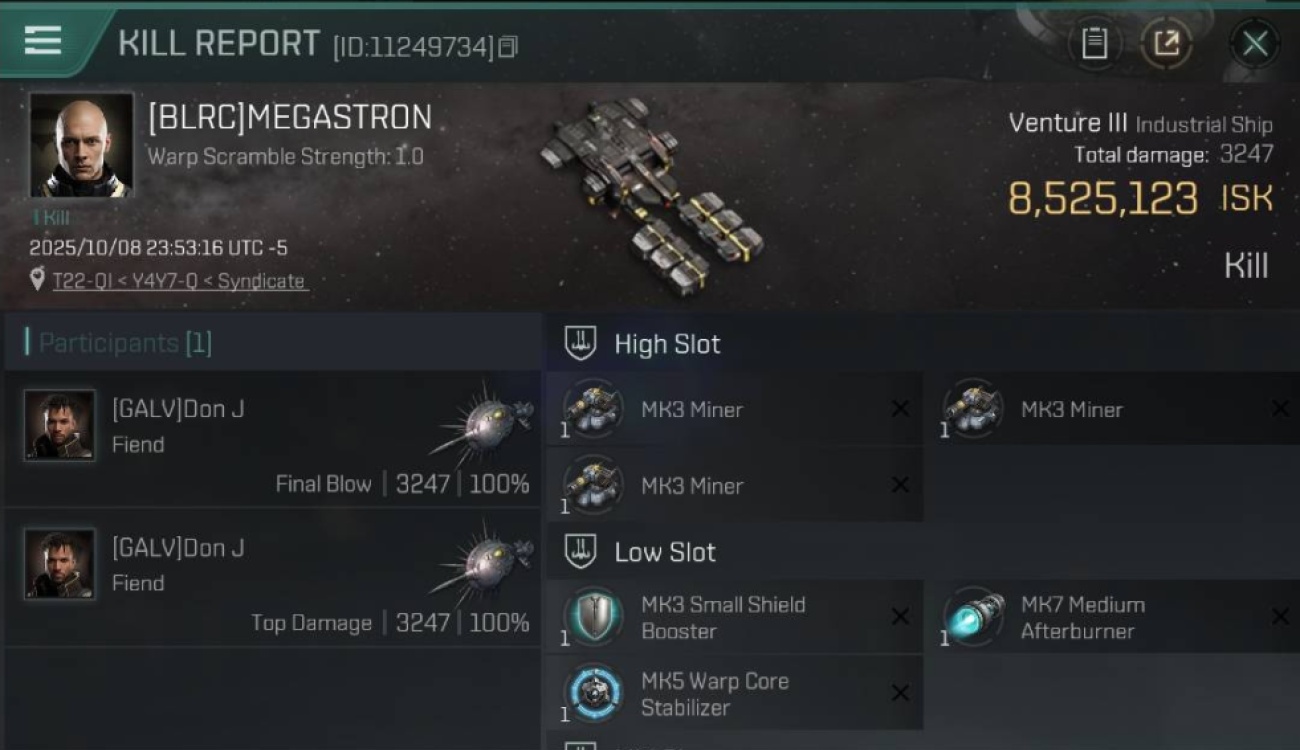Close the kill report window

(x=1254, y=44)
